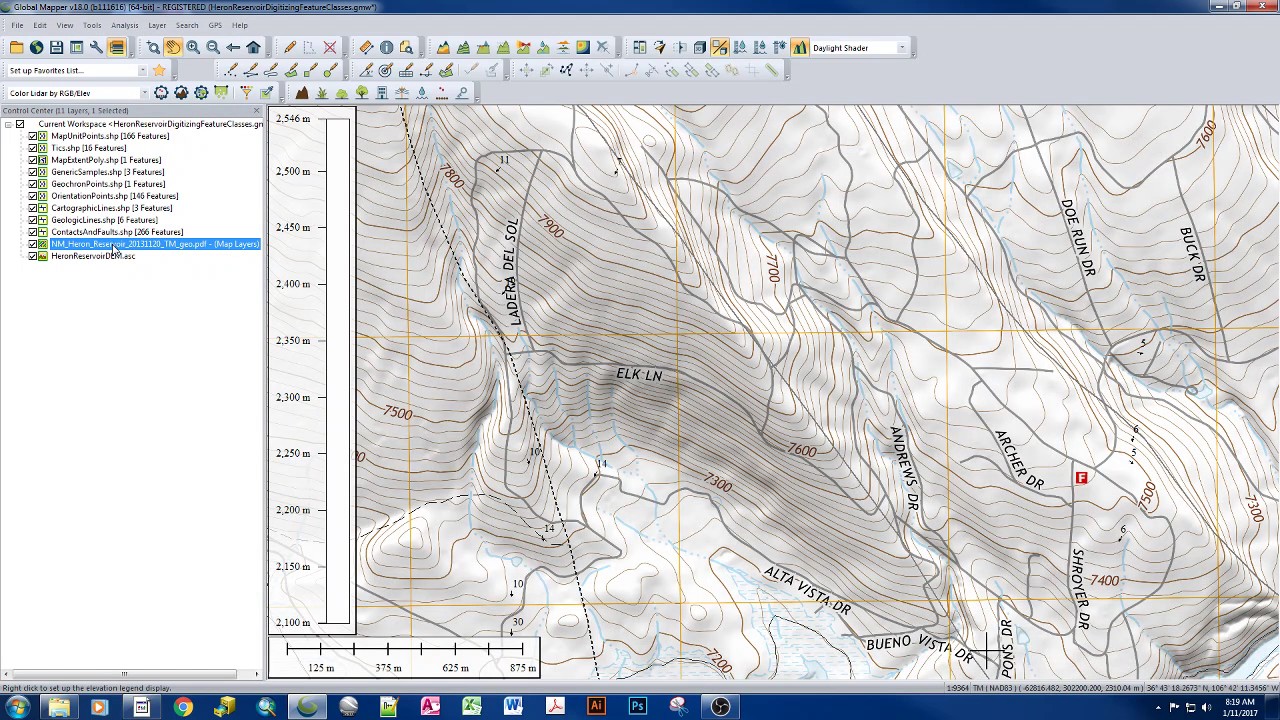This screenshot has width=1280, height=720.
Task: Open Configuration wrench icon
Action: (96, 48)
